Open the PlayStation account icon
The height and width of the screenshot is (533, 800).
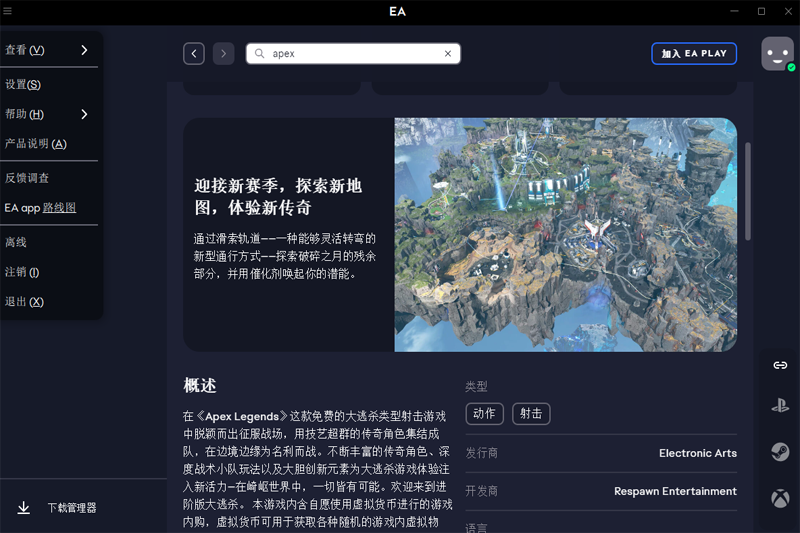780,407
